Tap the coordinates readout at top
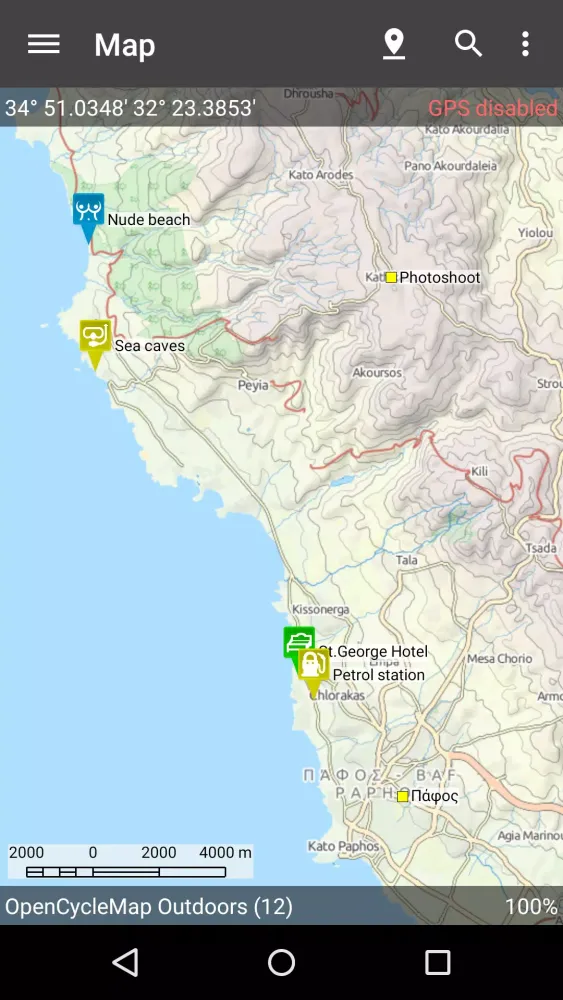This screenshot has width=563, height=1000. pyautogui.click(x=131, y=108)
